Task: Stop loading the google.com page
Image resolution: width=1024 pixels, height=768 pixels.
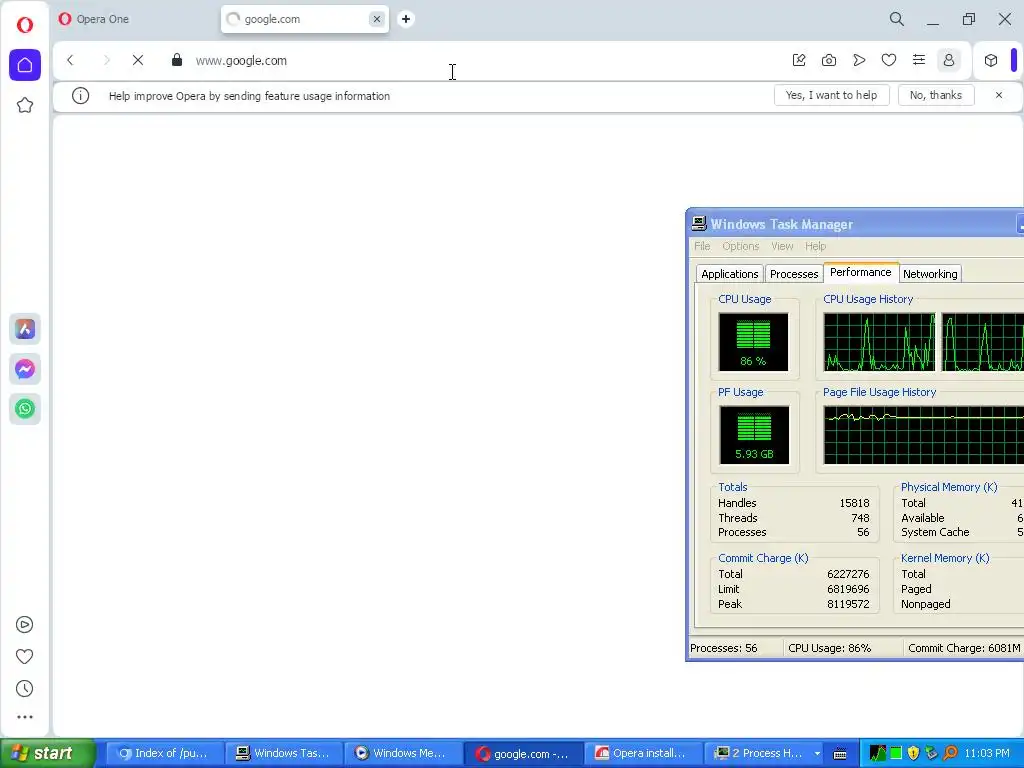Action: click(x=138, y=60)
